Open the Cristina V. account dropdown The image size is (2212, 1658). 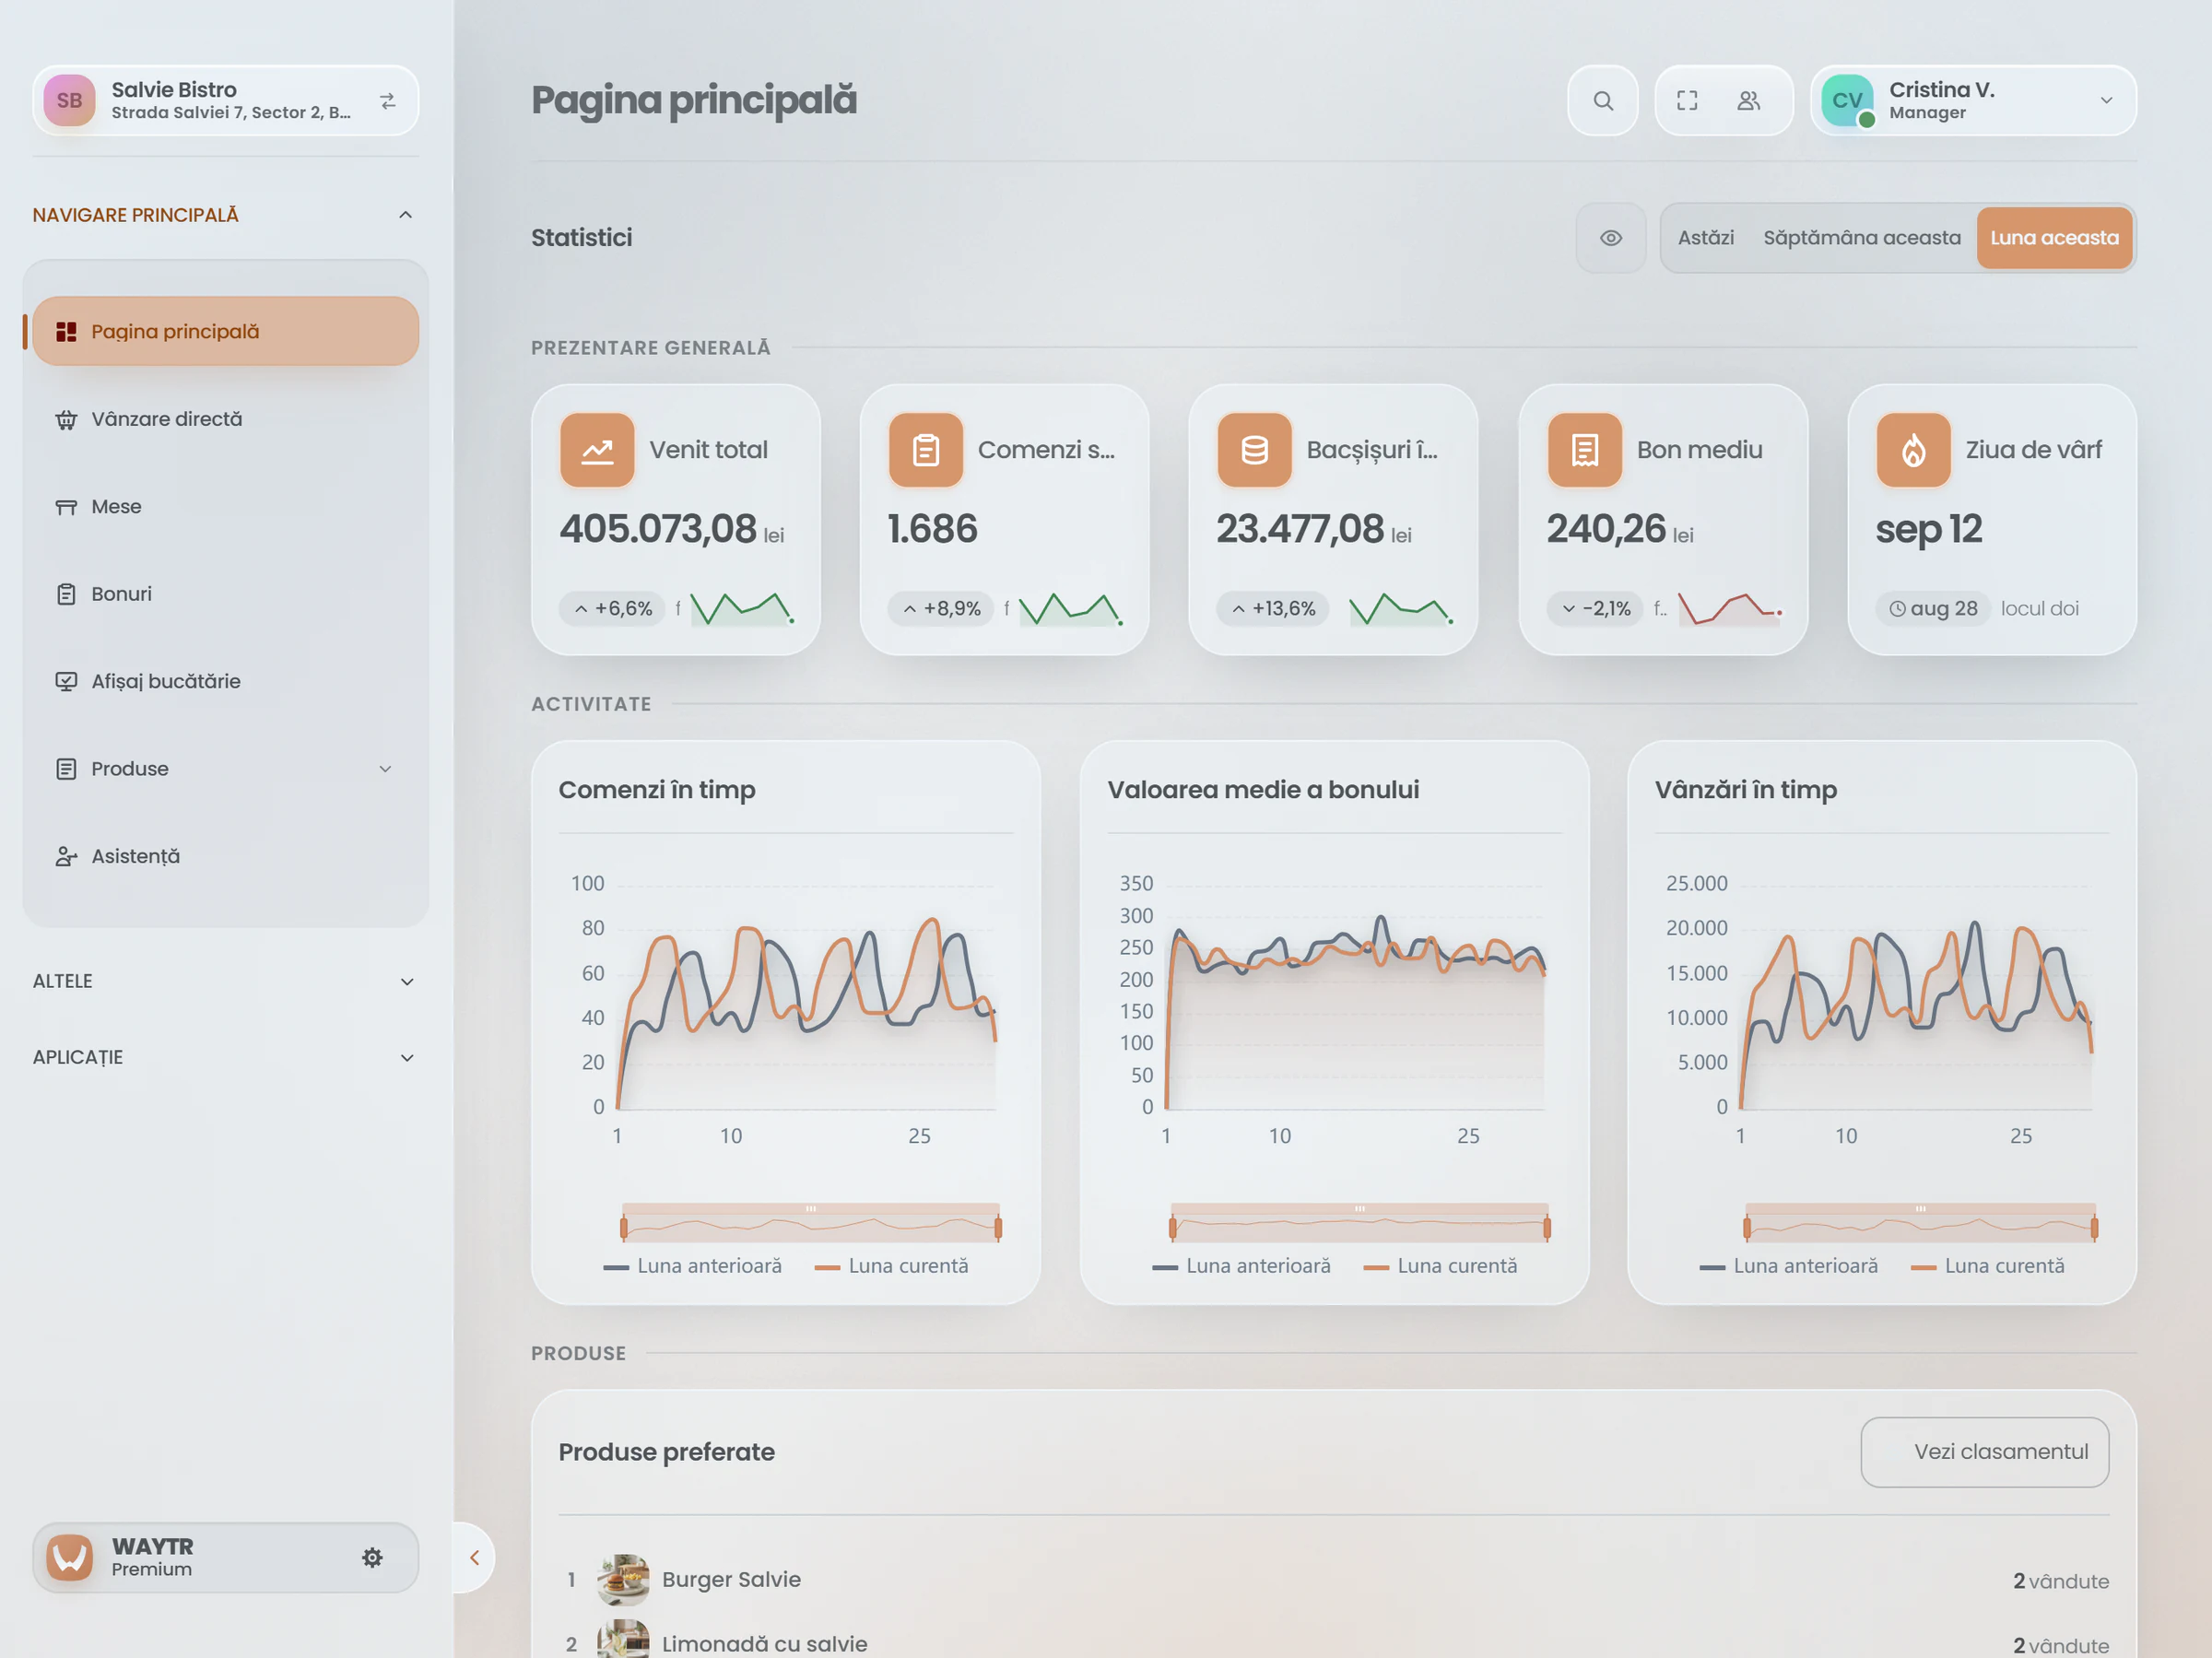point(1973,100)
